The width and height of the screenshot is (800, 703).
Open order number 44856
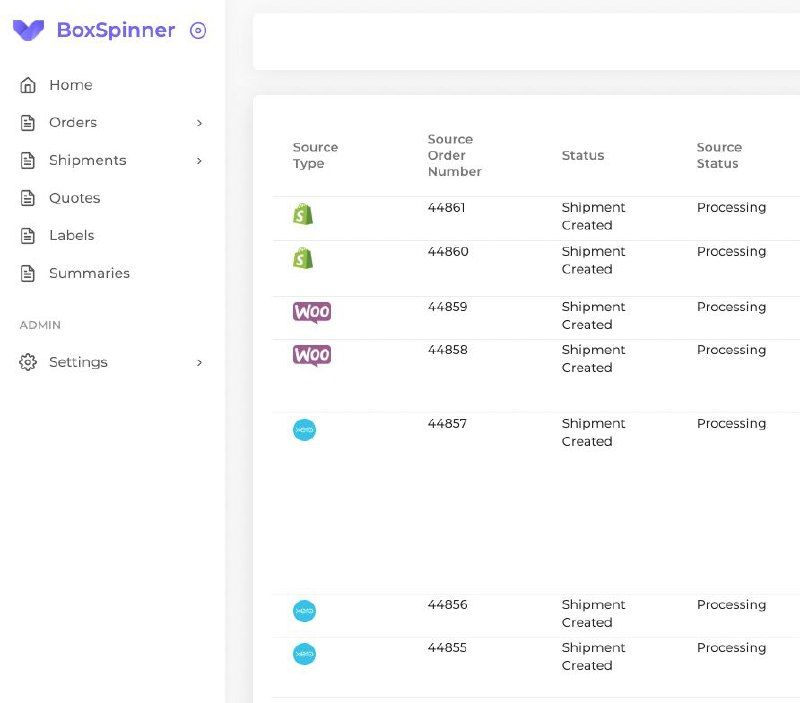click(x=447, y=605)
